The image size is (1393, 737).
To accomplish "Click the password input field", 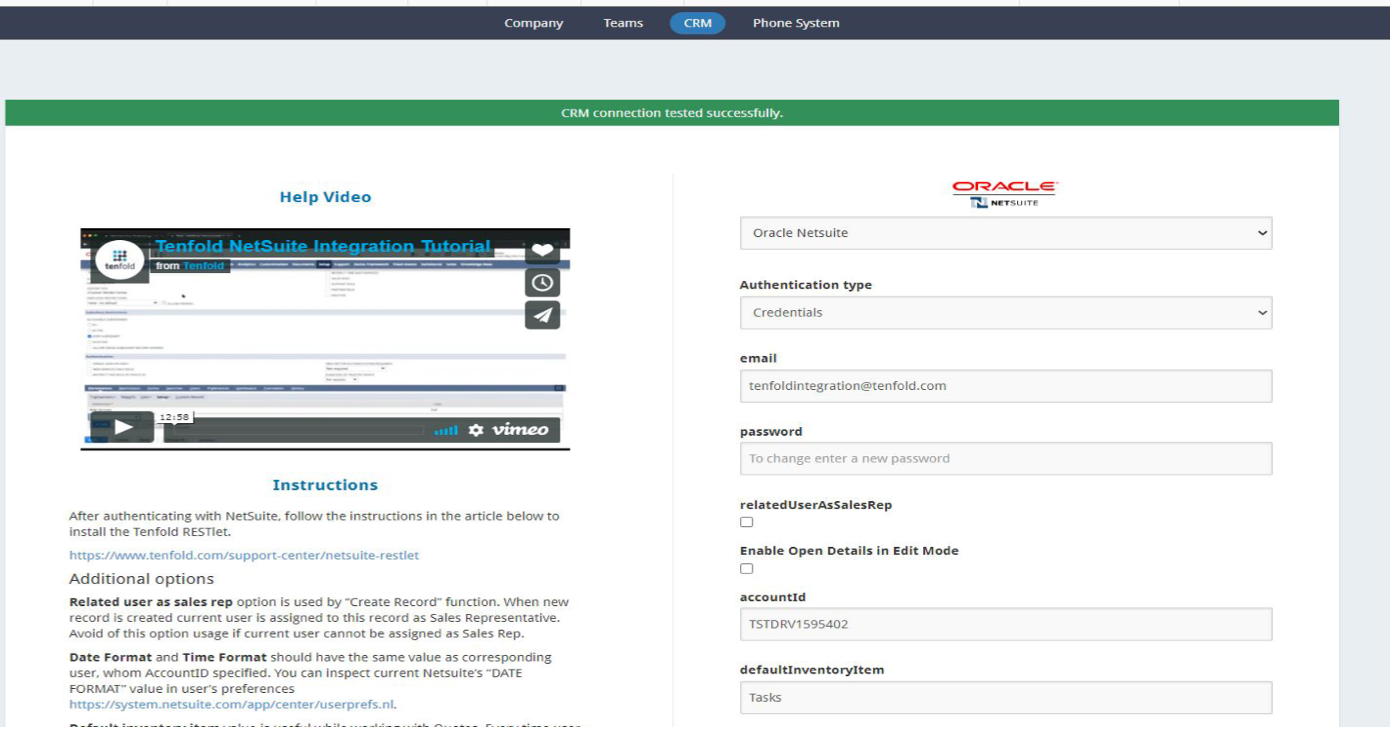I will 1005,458.
